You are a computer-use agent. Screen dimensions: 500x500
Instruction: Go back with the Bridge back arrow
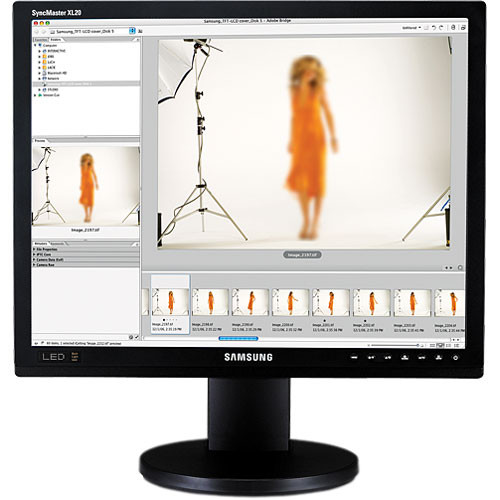click(x=37, y=32)
